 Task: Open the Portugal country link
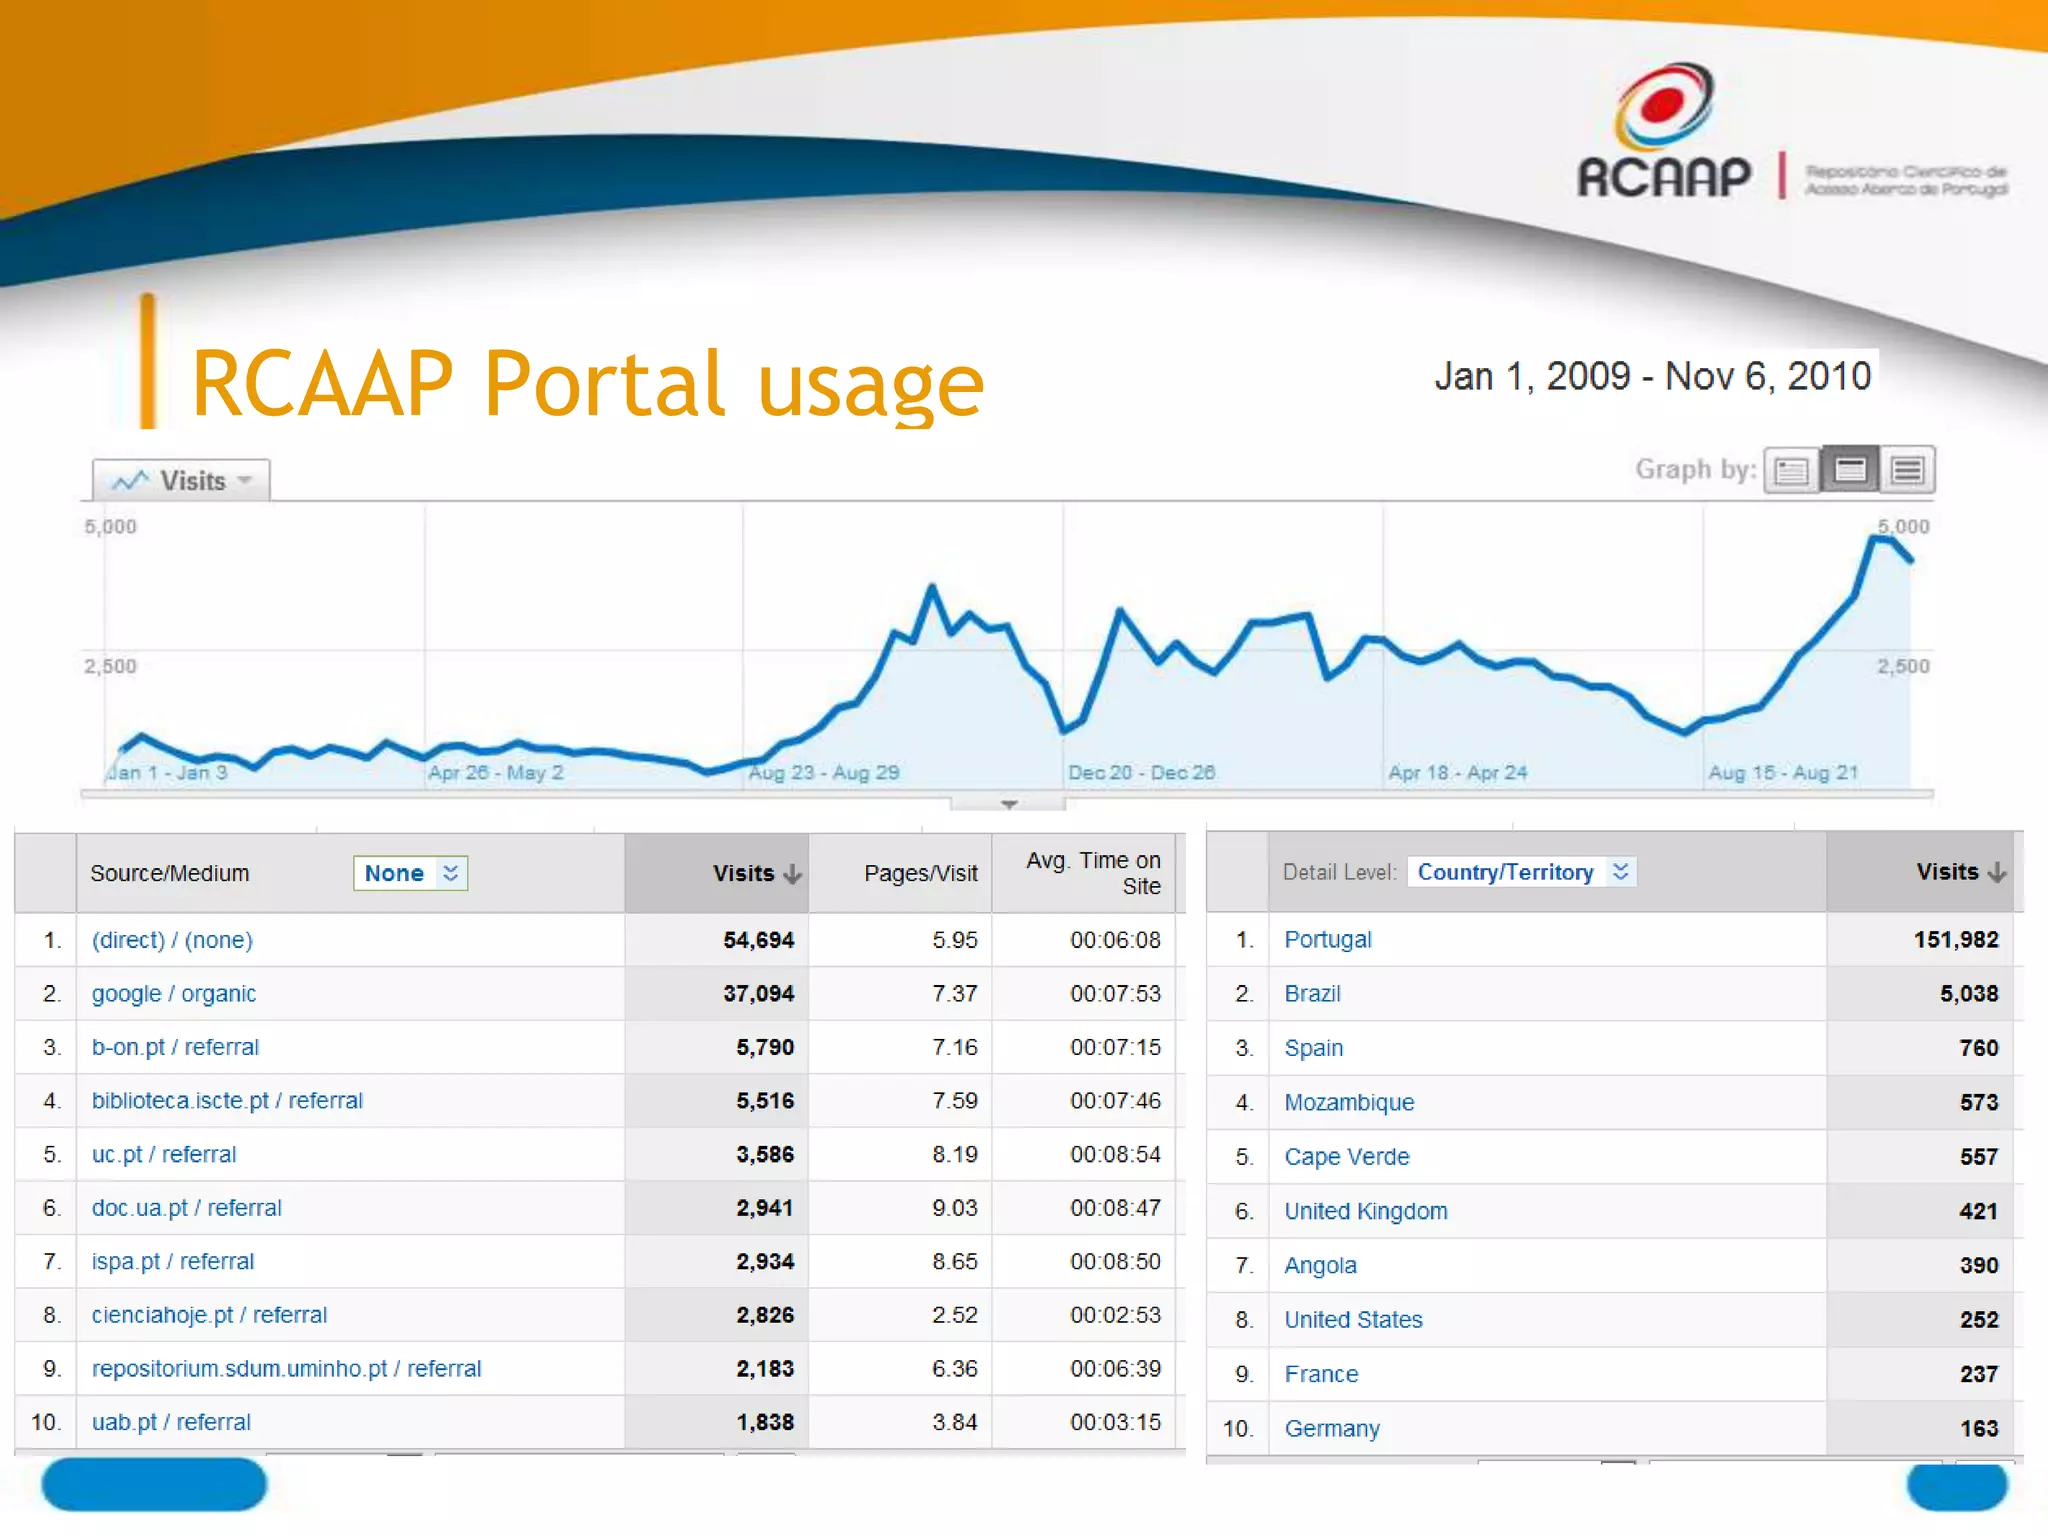click(x=1328, y=940)
